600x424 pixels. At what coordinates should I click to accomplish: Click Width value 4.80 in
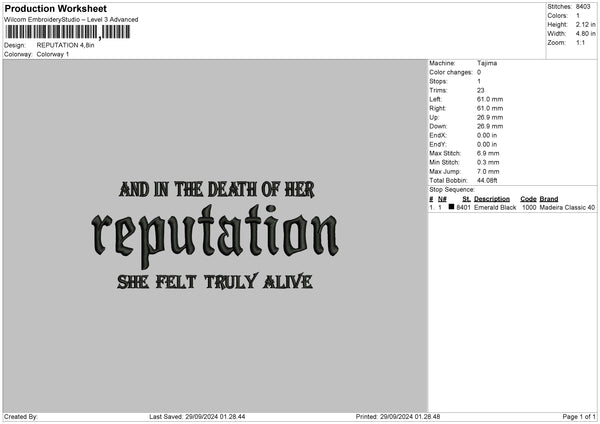pyautogui.click(x=585, y=34)
